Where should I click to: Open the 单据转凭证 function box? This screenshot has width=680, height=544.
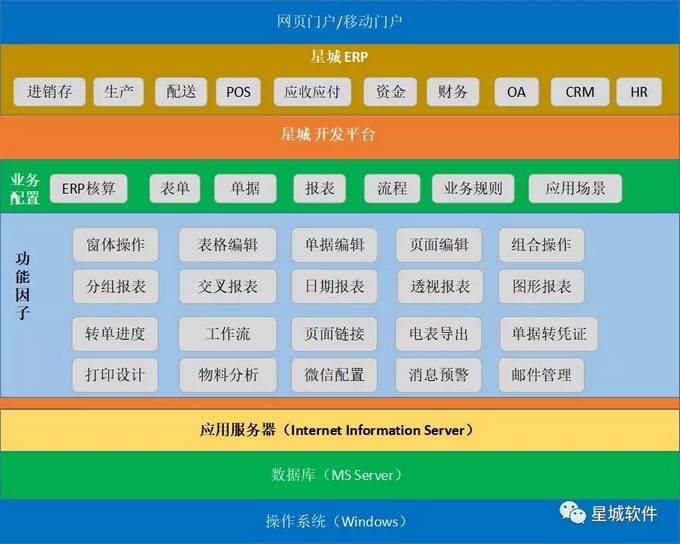click(x=549, y=334)
